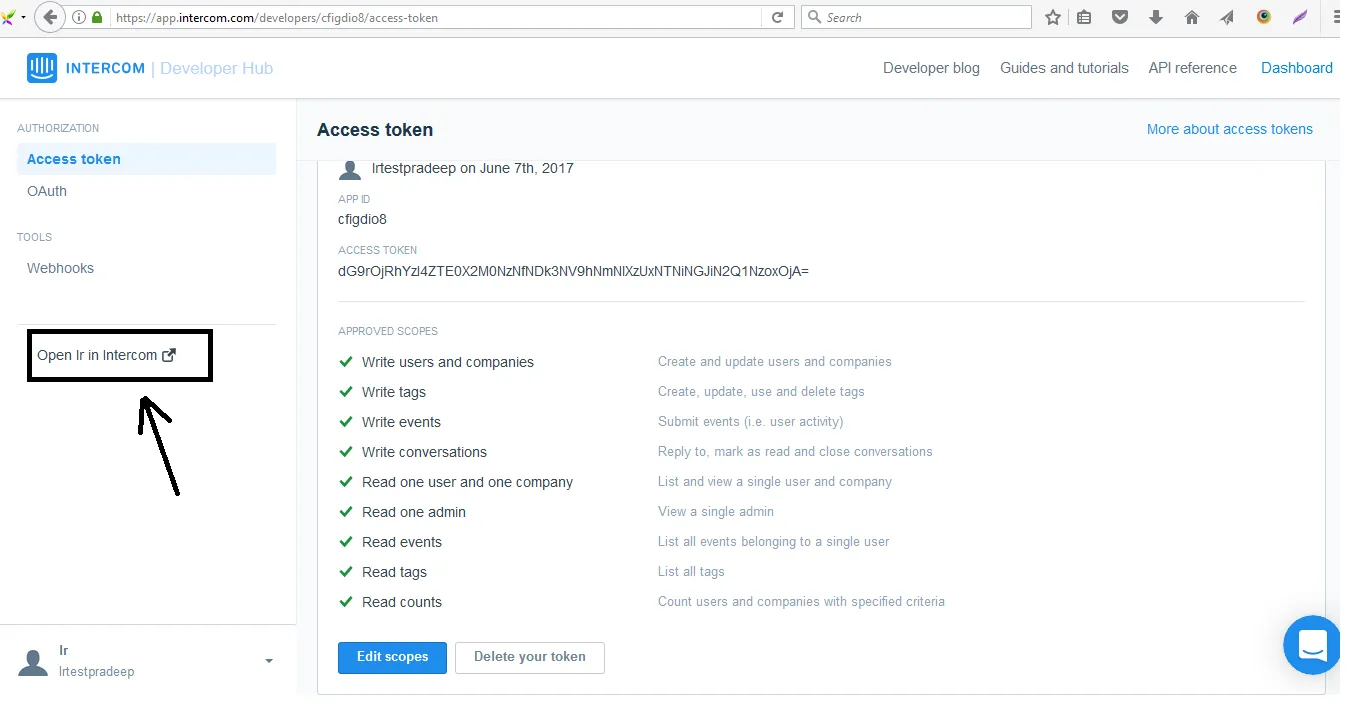Click Open lr in Intercom link
This screenshot has height=720, width=1365.
tap(106, 355)
